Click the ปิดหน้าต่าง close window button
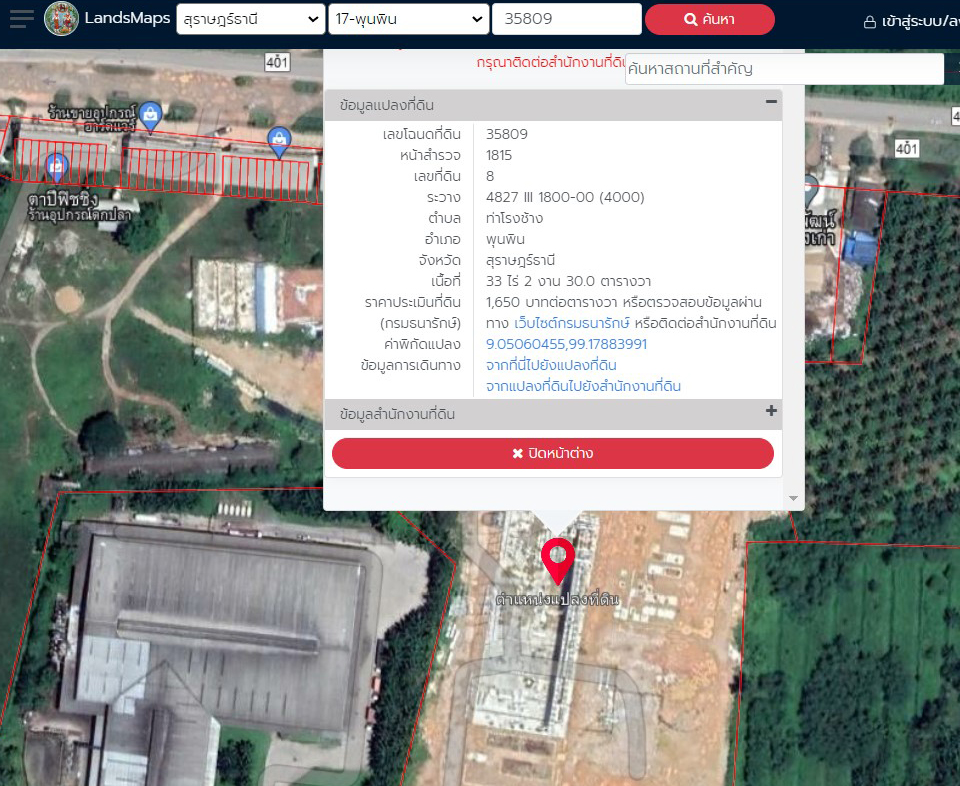 coord(552,453)
